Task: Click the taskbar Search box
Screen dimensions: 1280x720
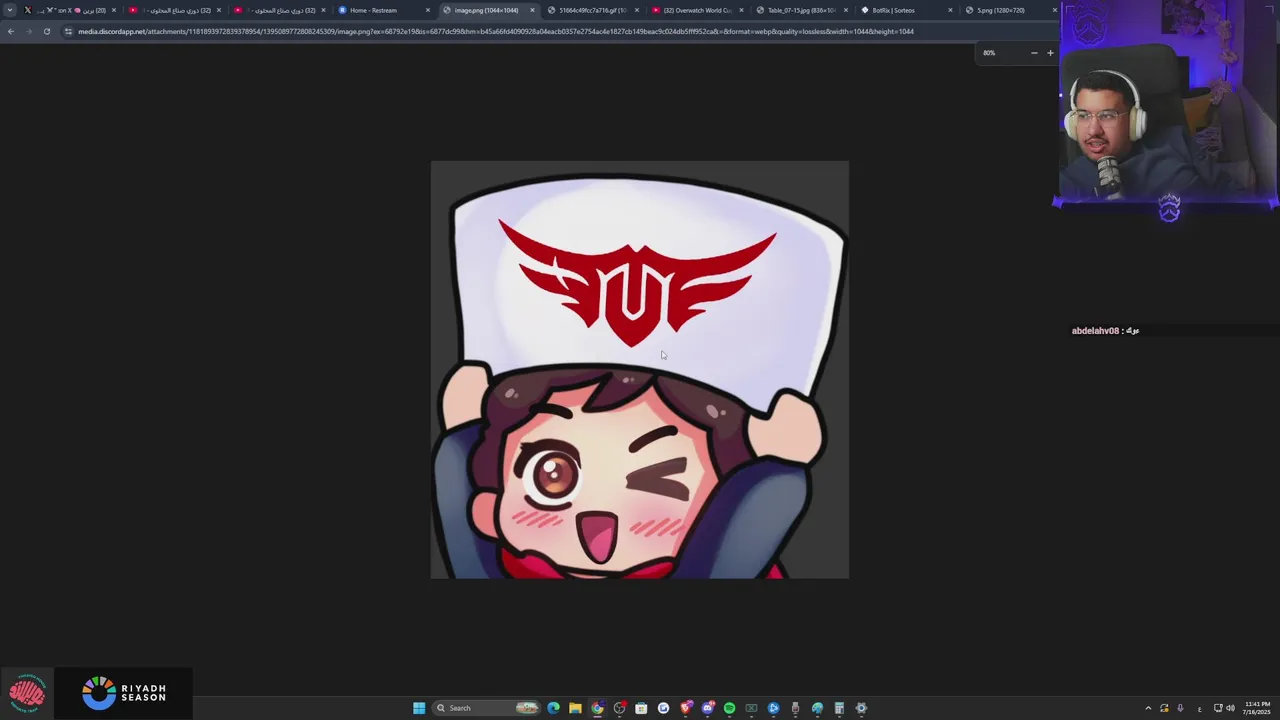Action: pos(487,708)
